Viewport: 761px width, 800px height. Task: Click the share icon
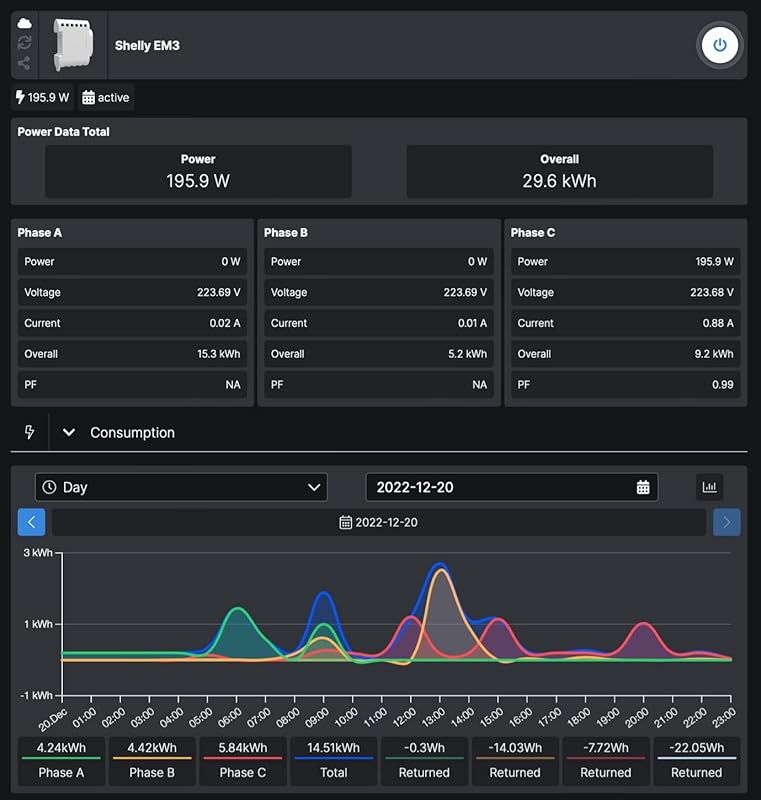pyautogui.click(x=24, y=63)
